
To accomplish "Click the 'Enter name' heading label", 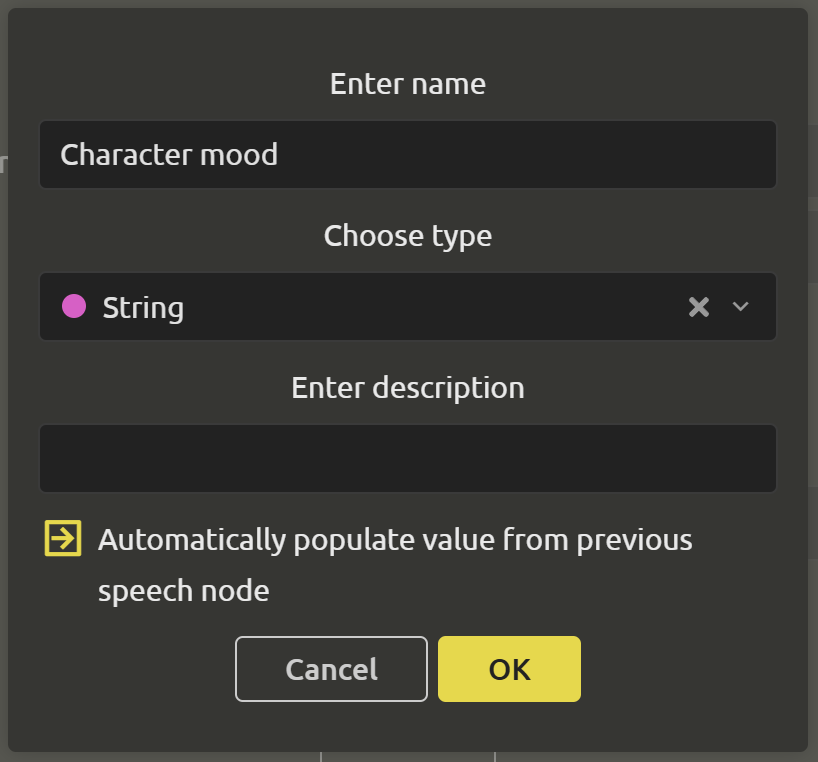I will (x=408, y=84).
